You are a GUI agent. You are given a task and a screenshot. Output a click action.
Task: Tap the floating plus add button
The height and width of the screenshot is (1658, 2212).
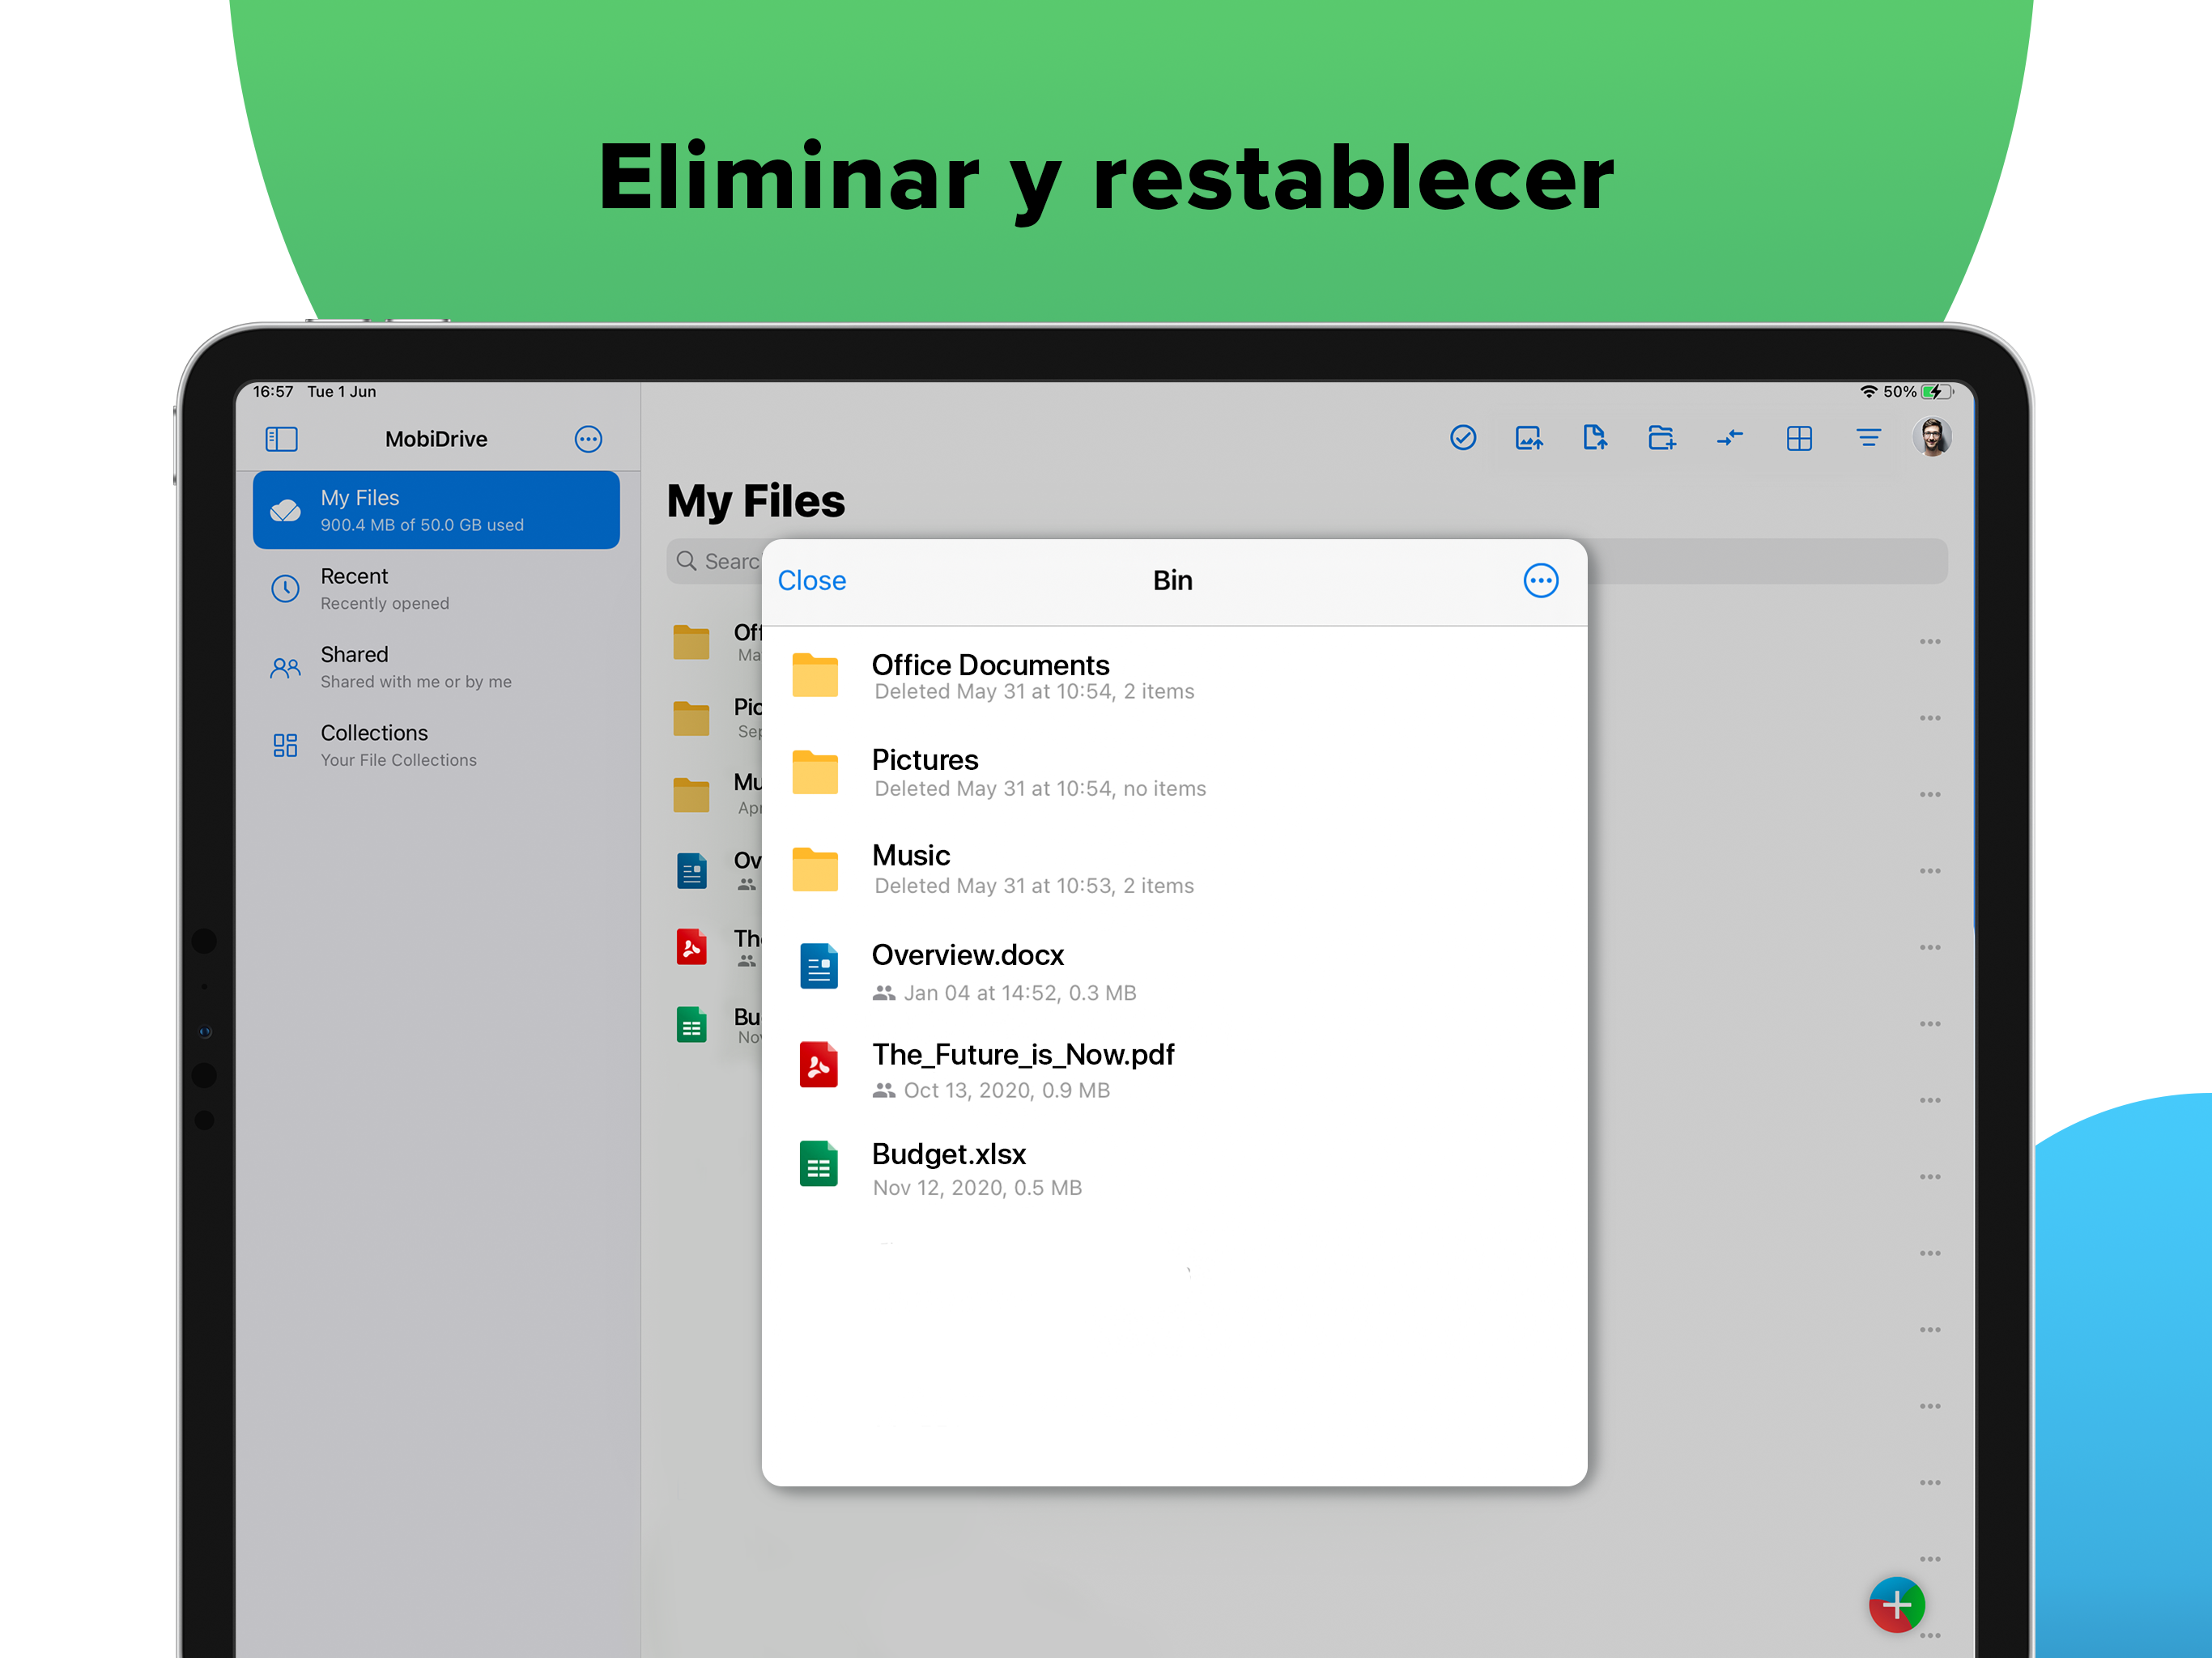[1896, 1605]
